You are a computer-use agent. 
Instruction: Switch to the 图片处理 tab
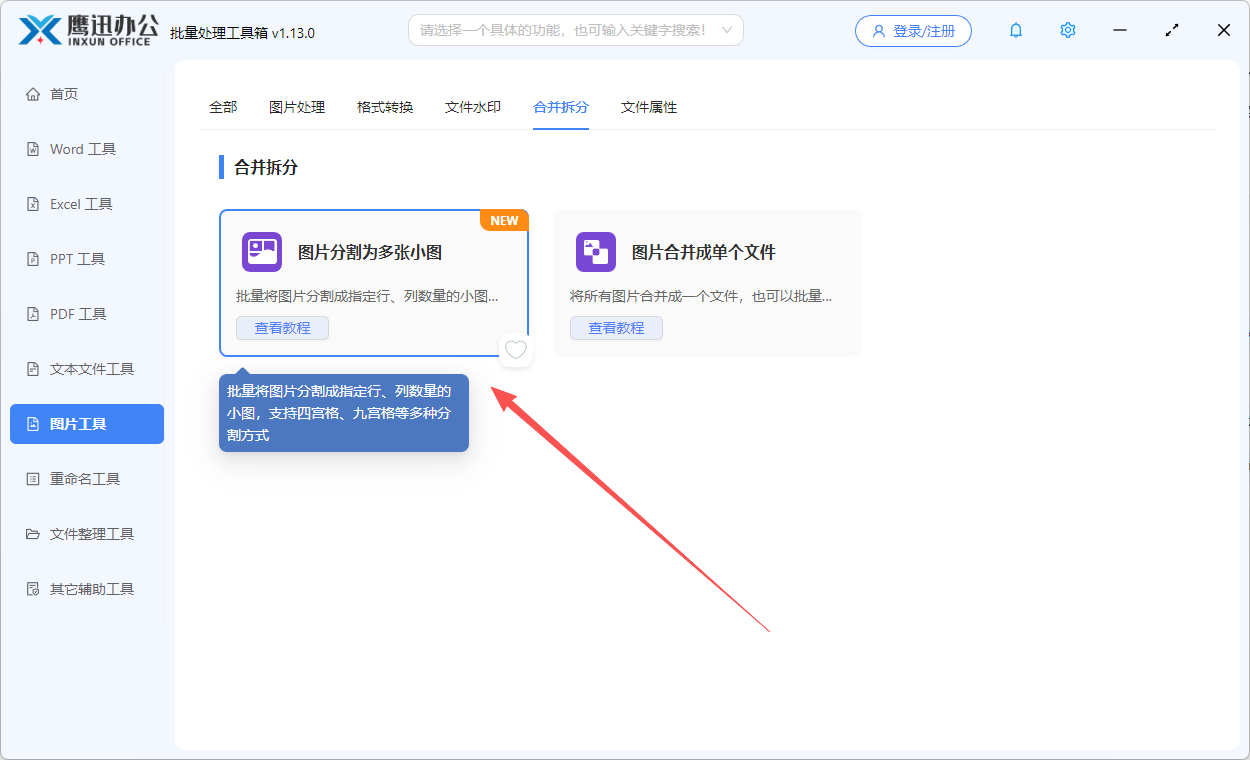tap(297, 107)
